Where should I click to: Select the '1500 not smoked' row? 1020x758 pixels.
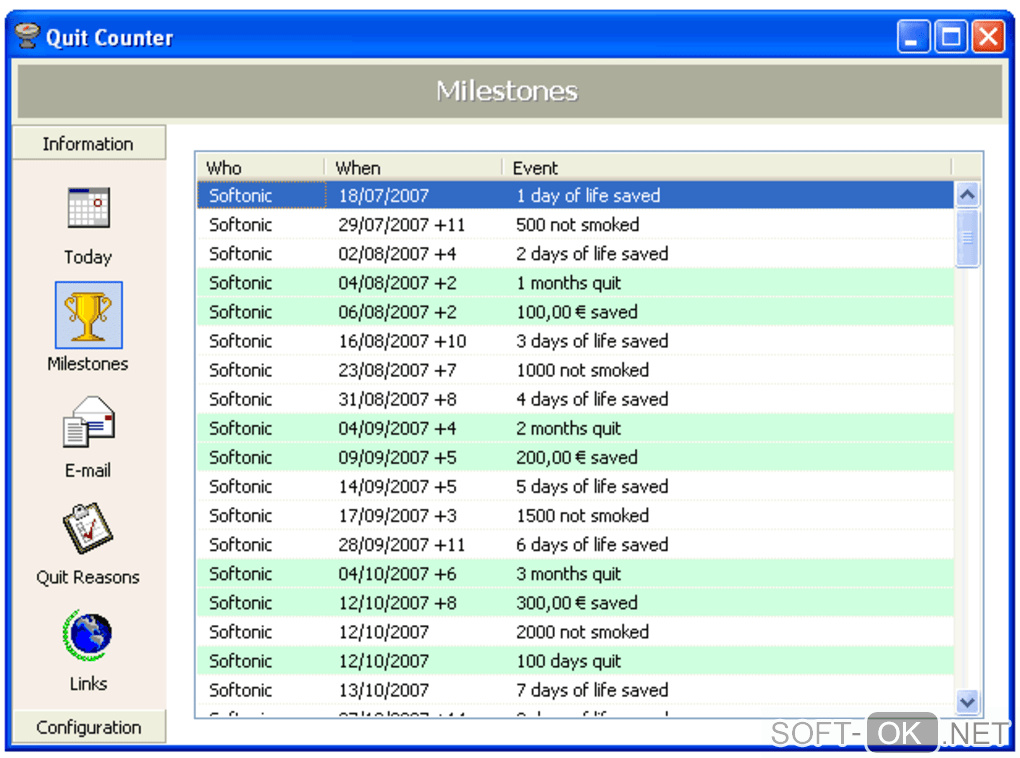click(x=576, y=515)
